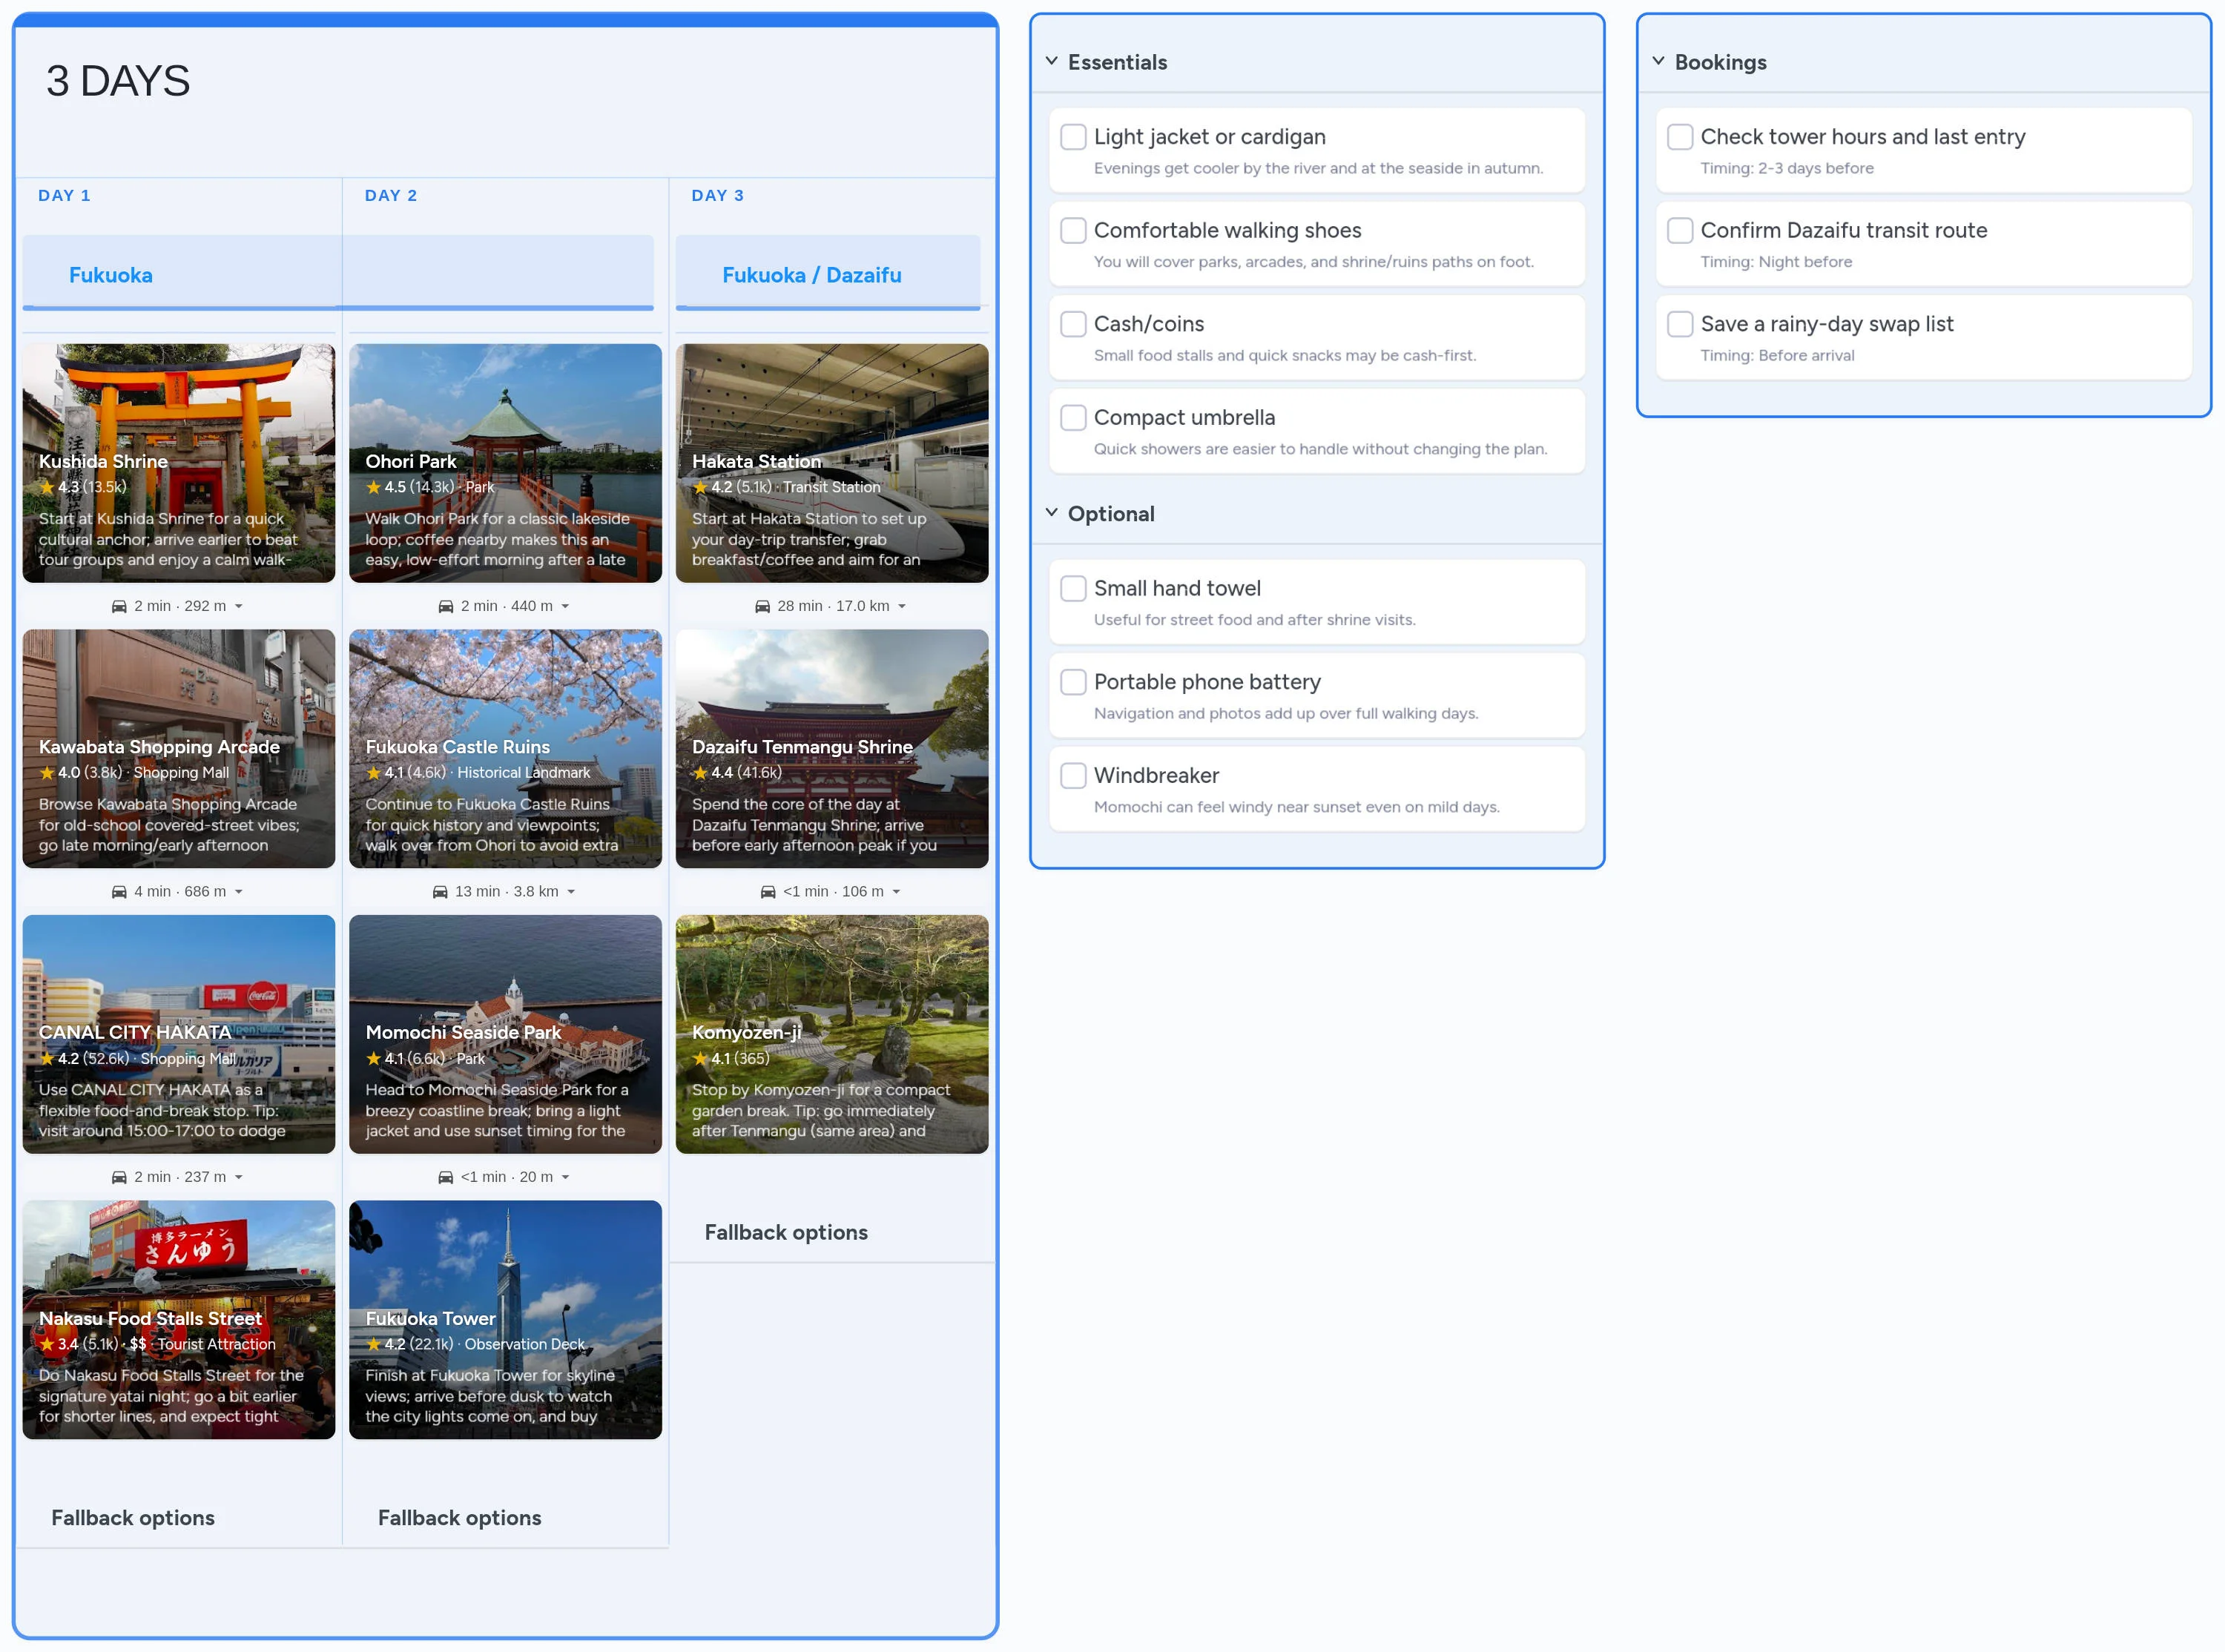Open the Fukuoka Tower card
Image resolution: width=2225 pixels, height=1652 pixels.
(x=505, y=1319)
